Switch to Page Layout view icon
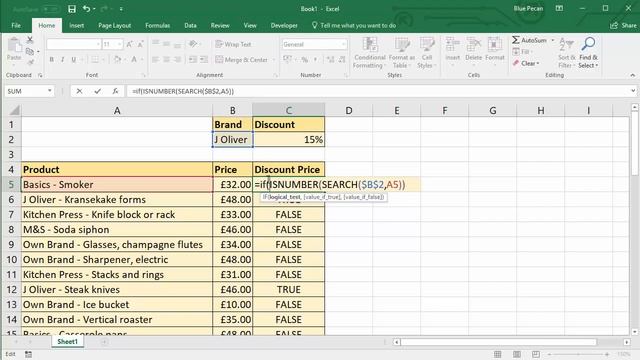640x360 pixels. pyautogui.click(x=517, y=354)
